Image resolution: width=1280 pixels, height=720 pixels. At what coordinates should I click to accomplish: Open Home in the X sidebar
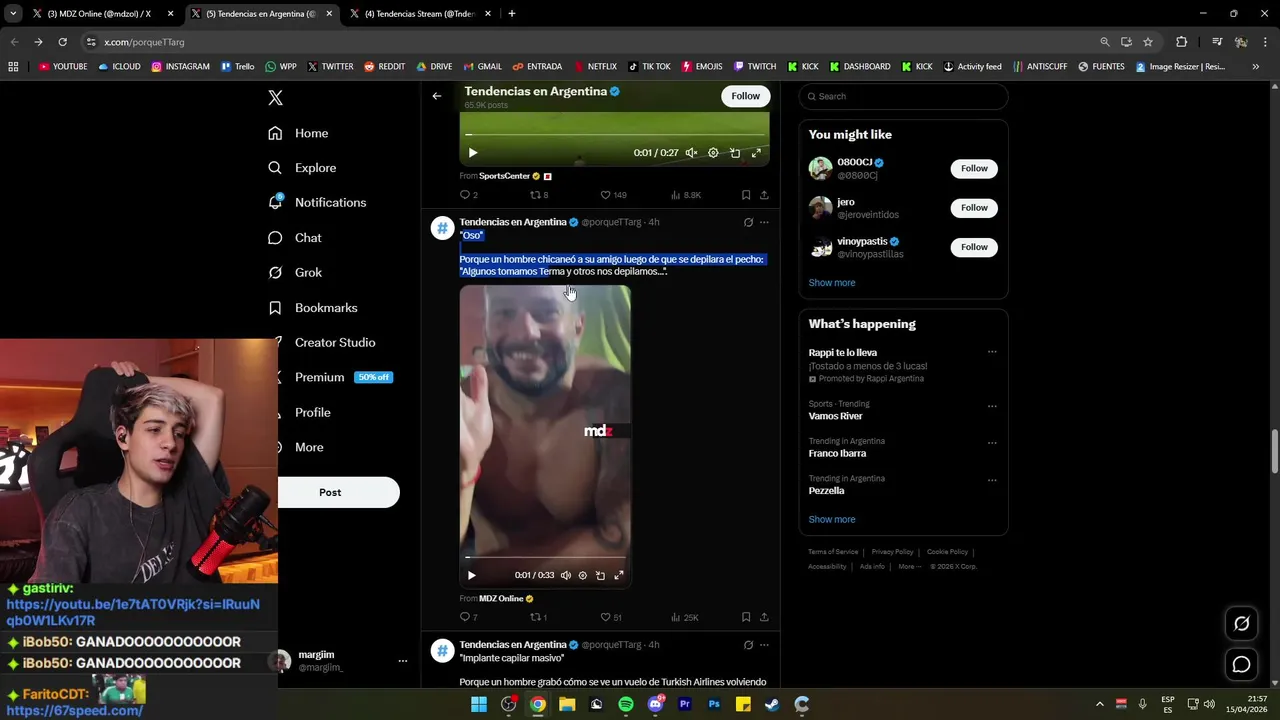click(x=298, y=133)
